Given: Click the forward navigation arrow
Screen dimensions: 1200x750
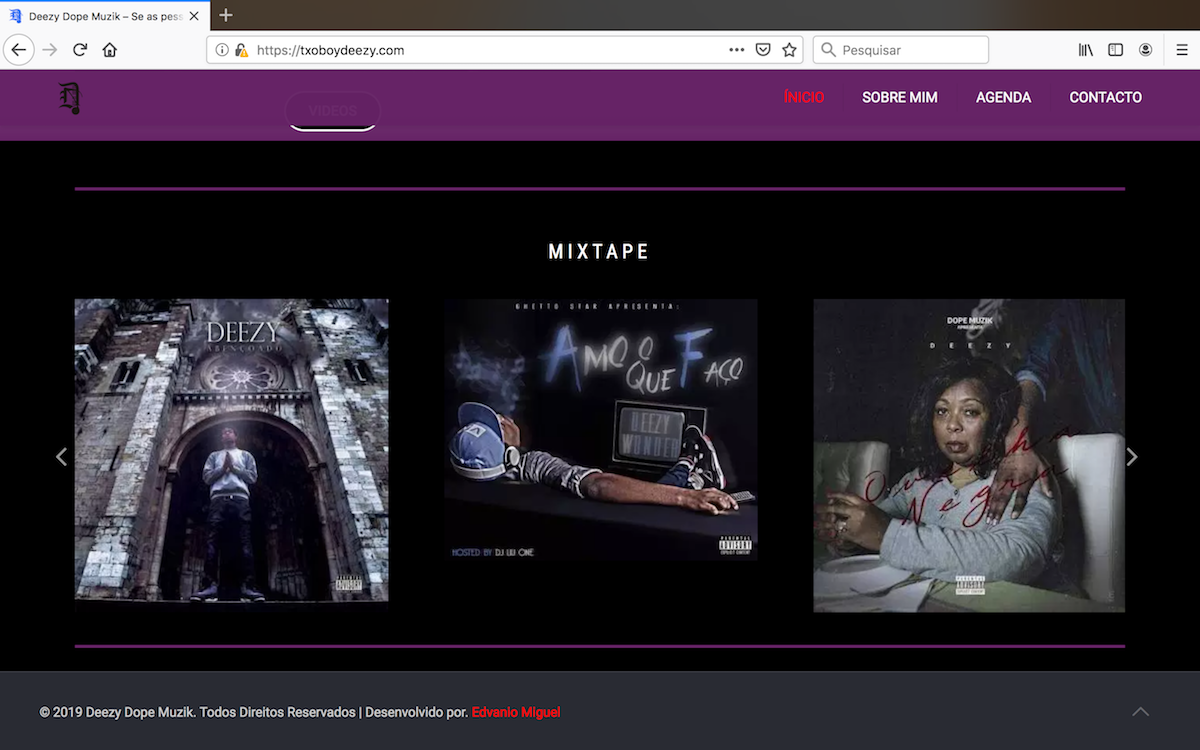Looking at the screenshot, I should tap(50, 50).
